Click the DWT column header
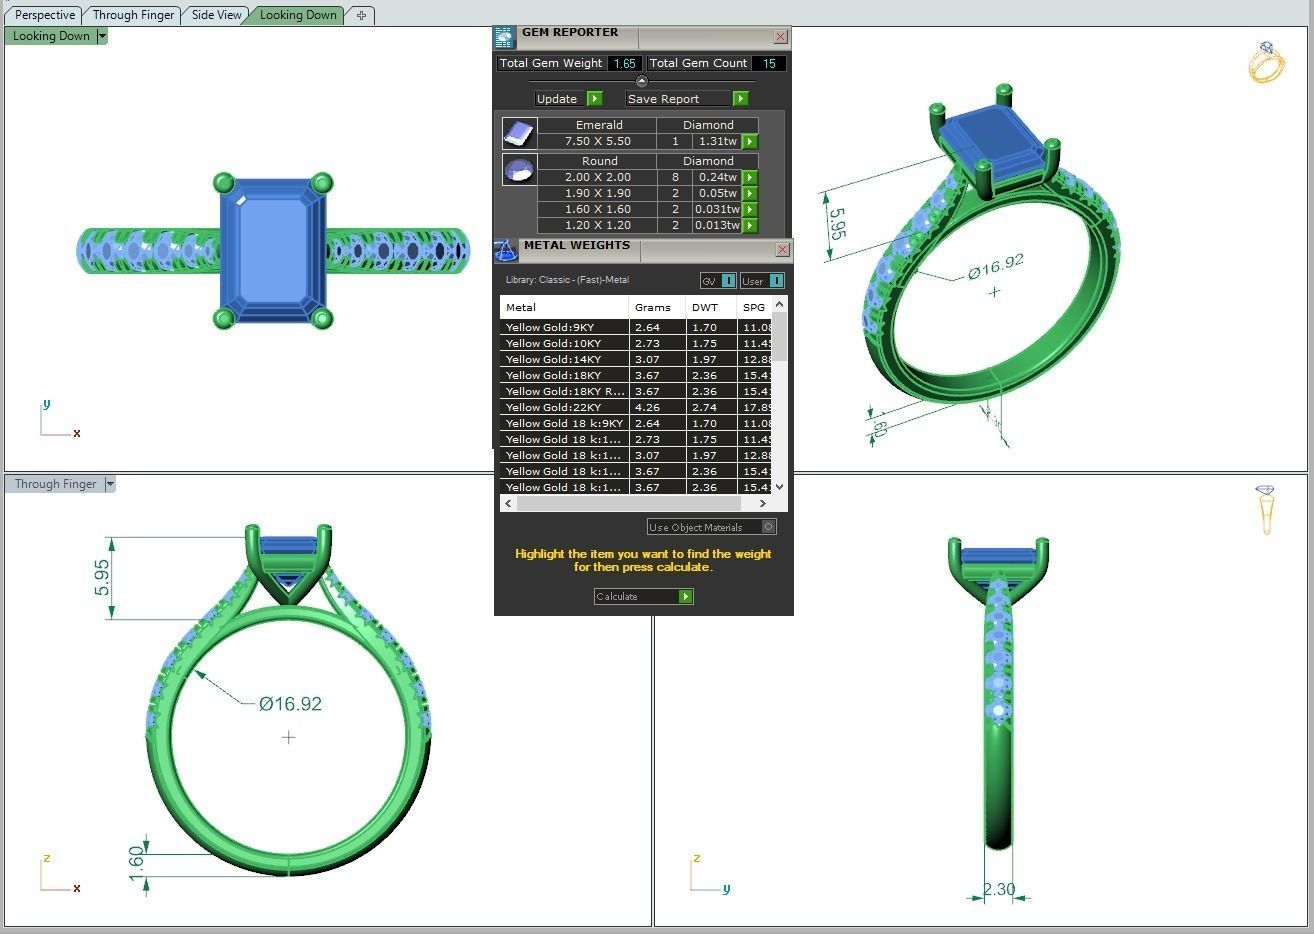 click(711, 307)
